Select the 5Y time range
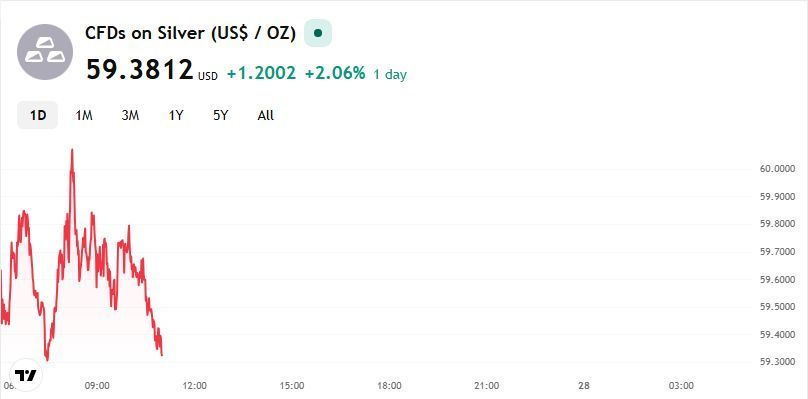808x399 pixels. pos(221,115)
